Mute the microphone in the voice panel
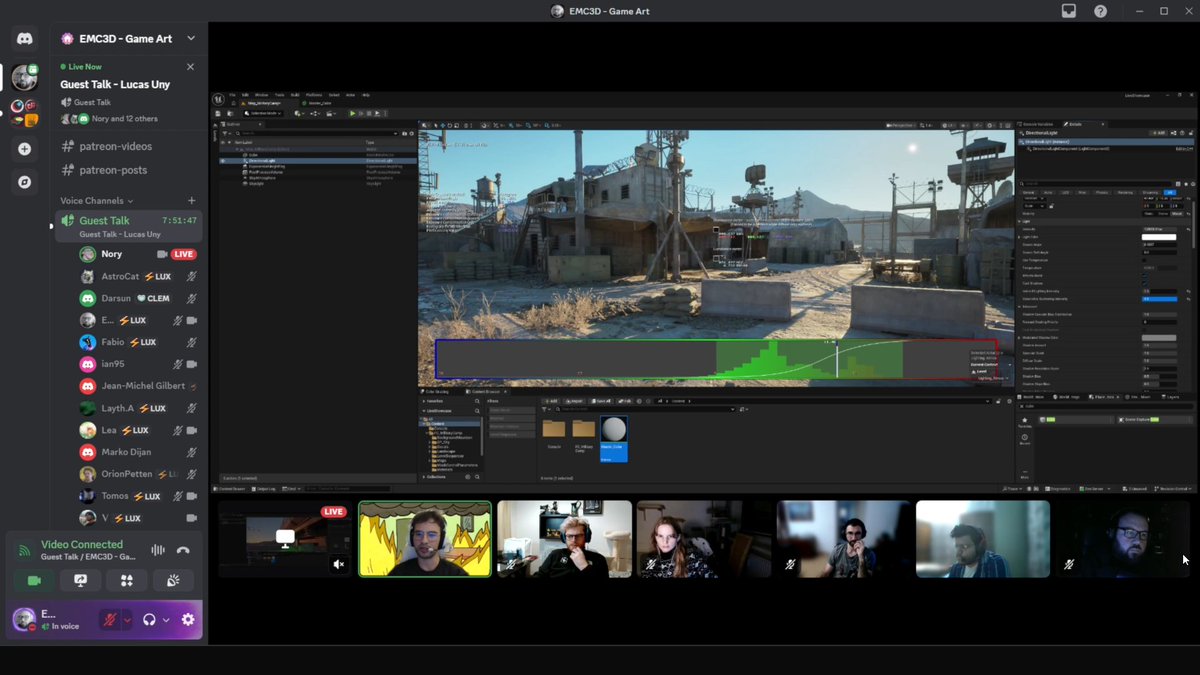1200x675 pixels. tap(109, 619)
